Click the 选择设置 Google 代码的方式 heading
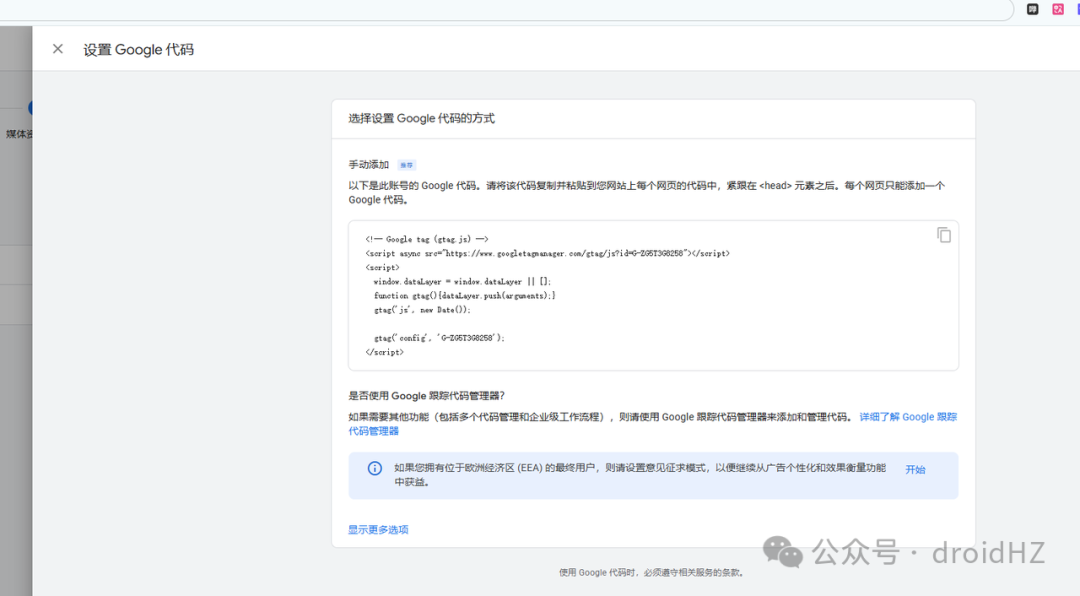Screen dimensions: 1080x596 tap(422, 119)
